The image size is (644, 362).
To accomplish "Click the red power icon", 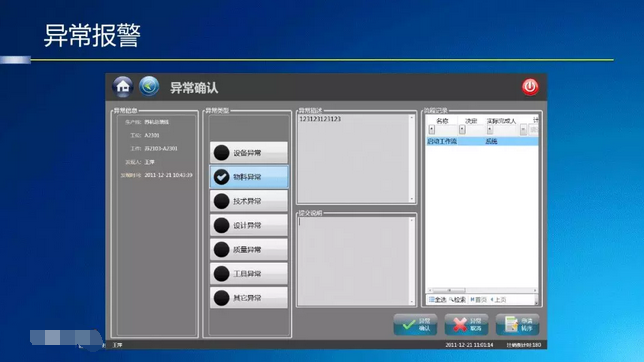I will [x=530, y=87].
